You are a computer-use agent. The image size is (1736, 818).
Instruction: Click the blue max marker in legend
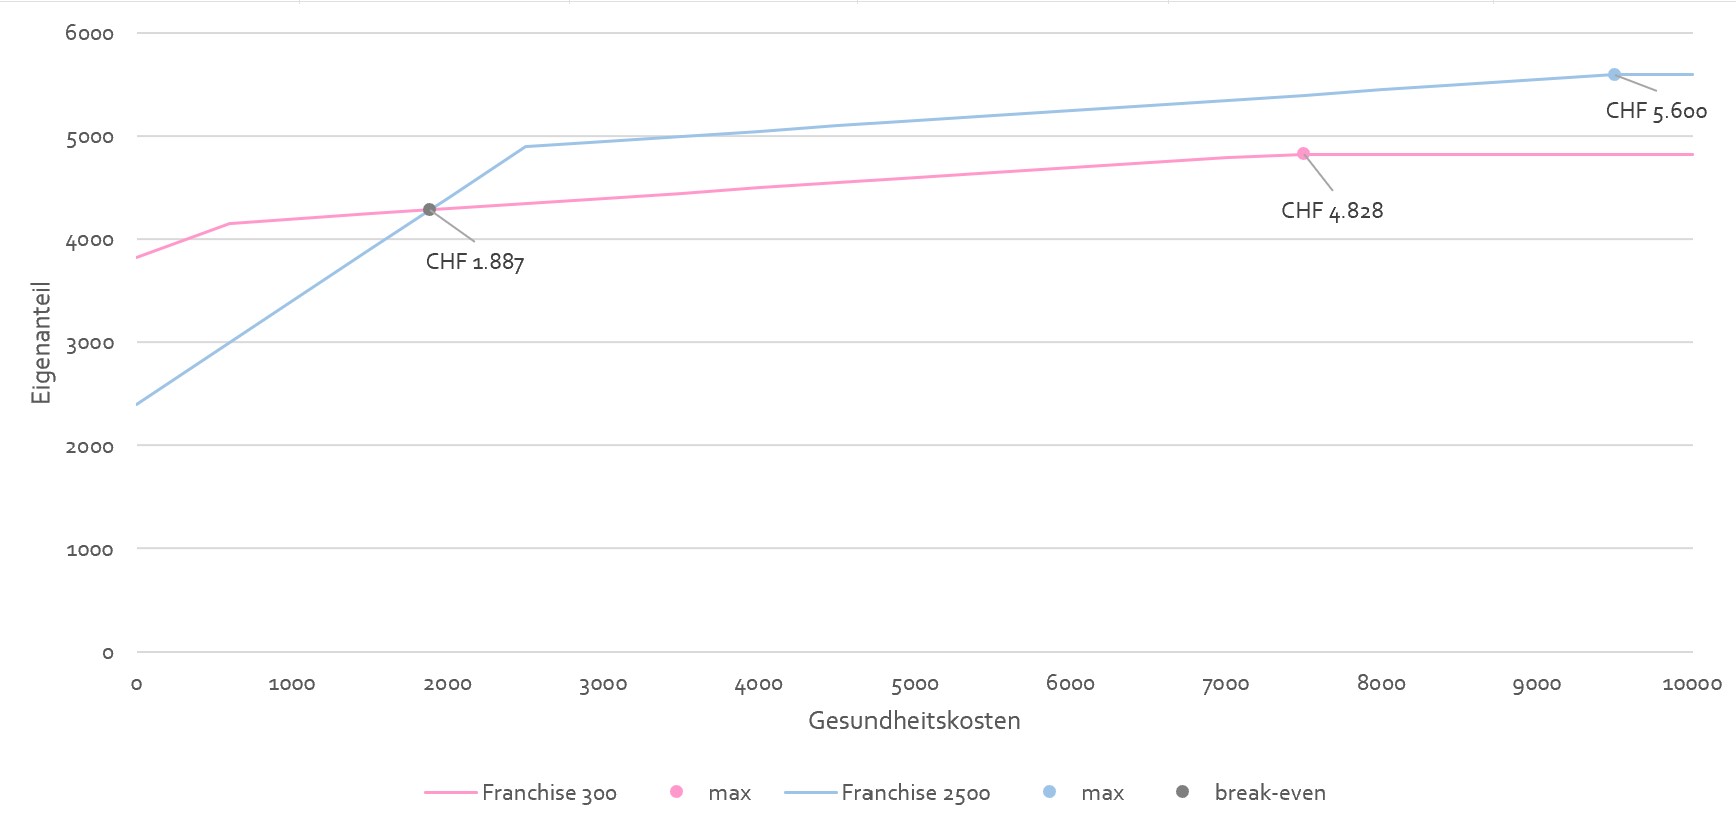[1049, 792]
